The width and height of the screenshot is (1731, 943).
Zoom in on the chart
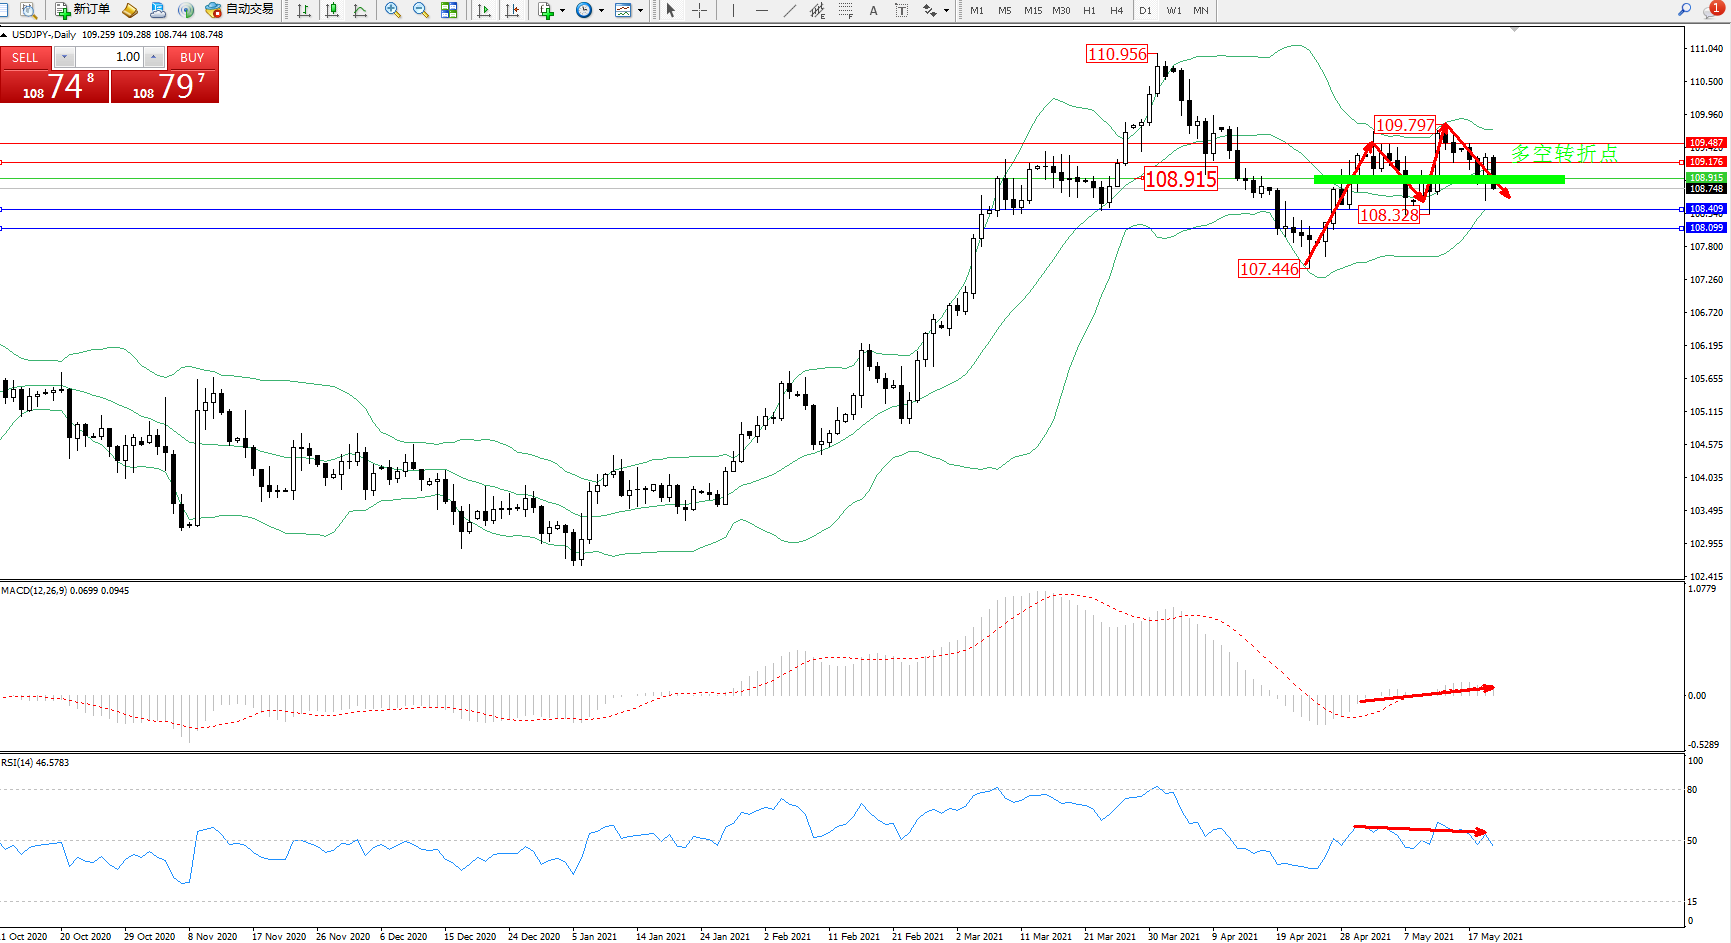[x=393, y=10]
